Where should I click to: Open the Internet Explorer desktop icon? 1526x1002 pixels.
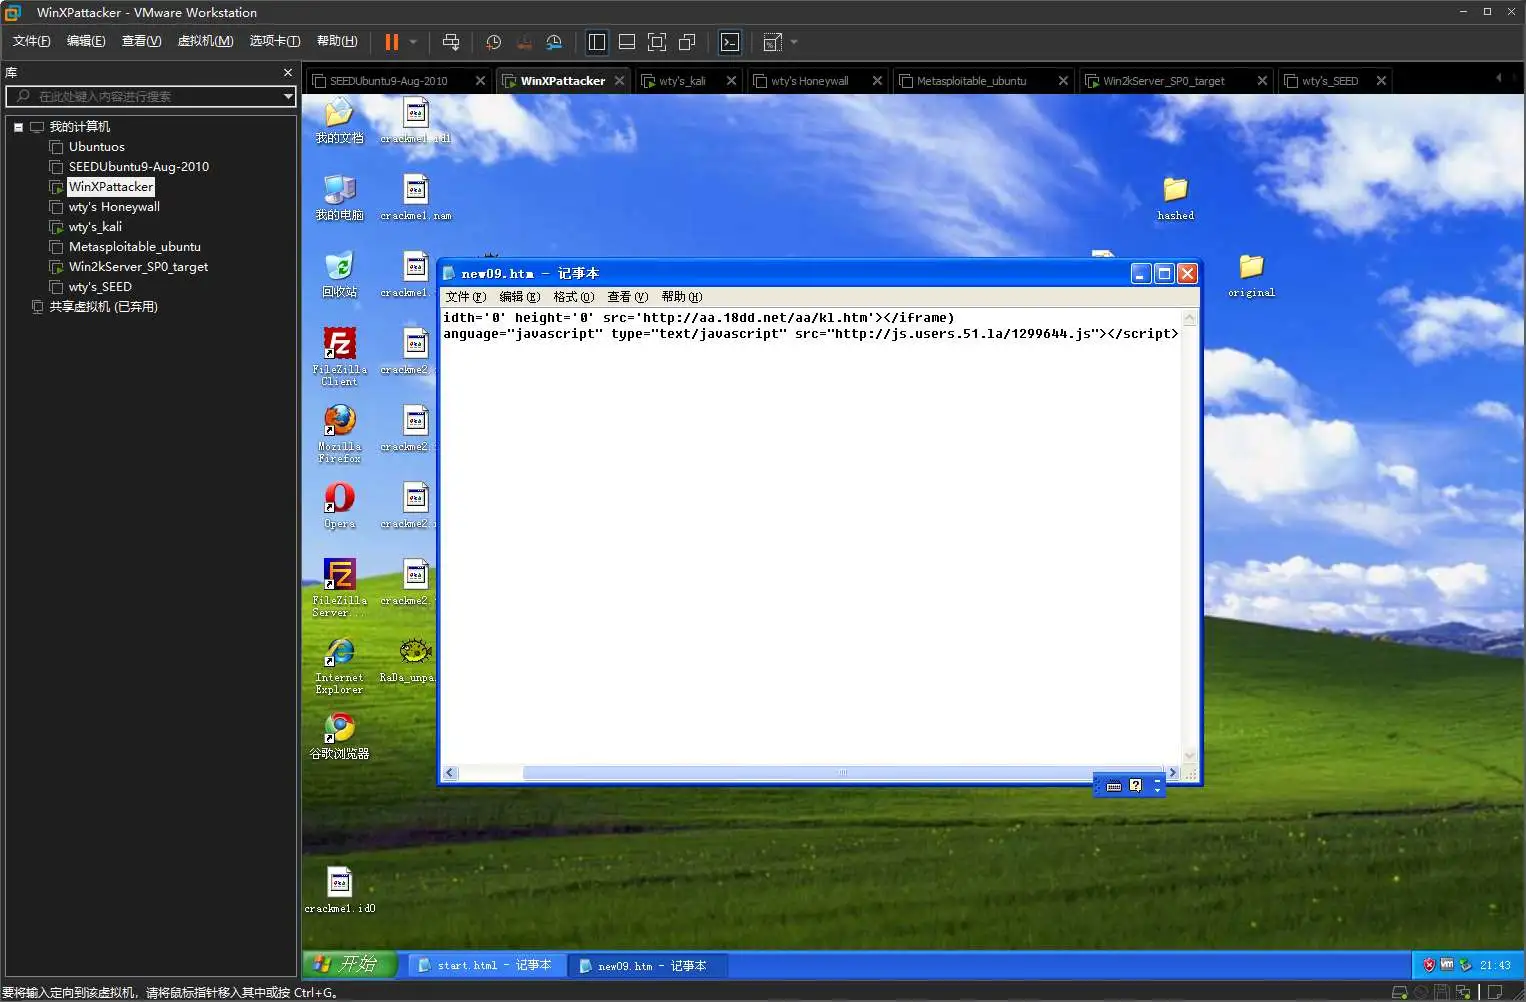pos(339,665)
